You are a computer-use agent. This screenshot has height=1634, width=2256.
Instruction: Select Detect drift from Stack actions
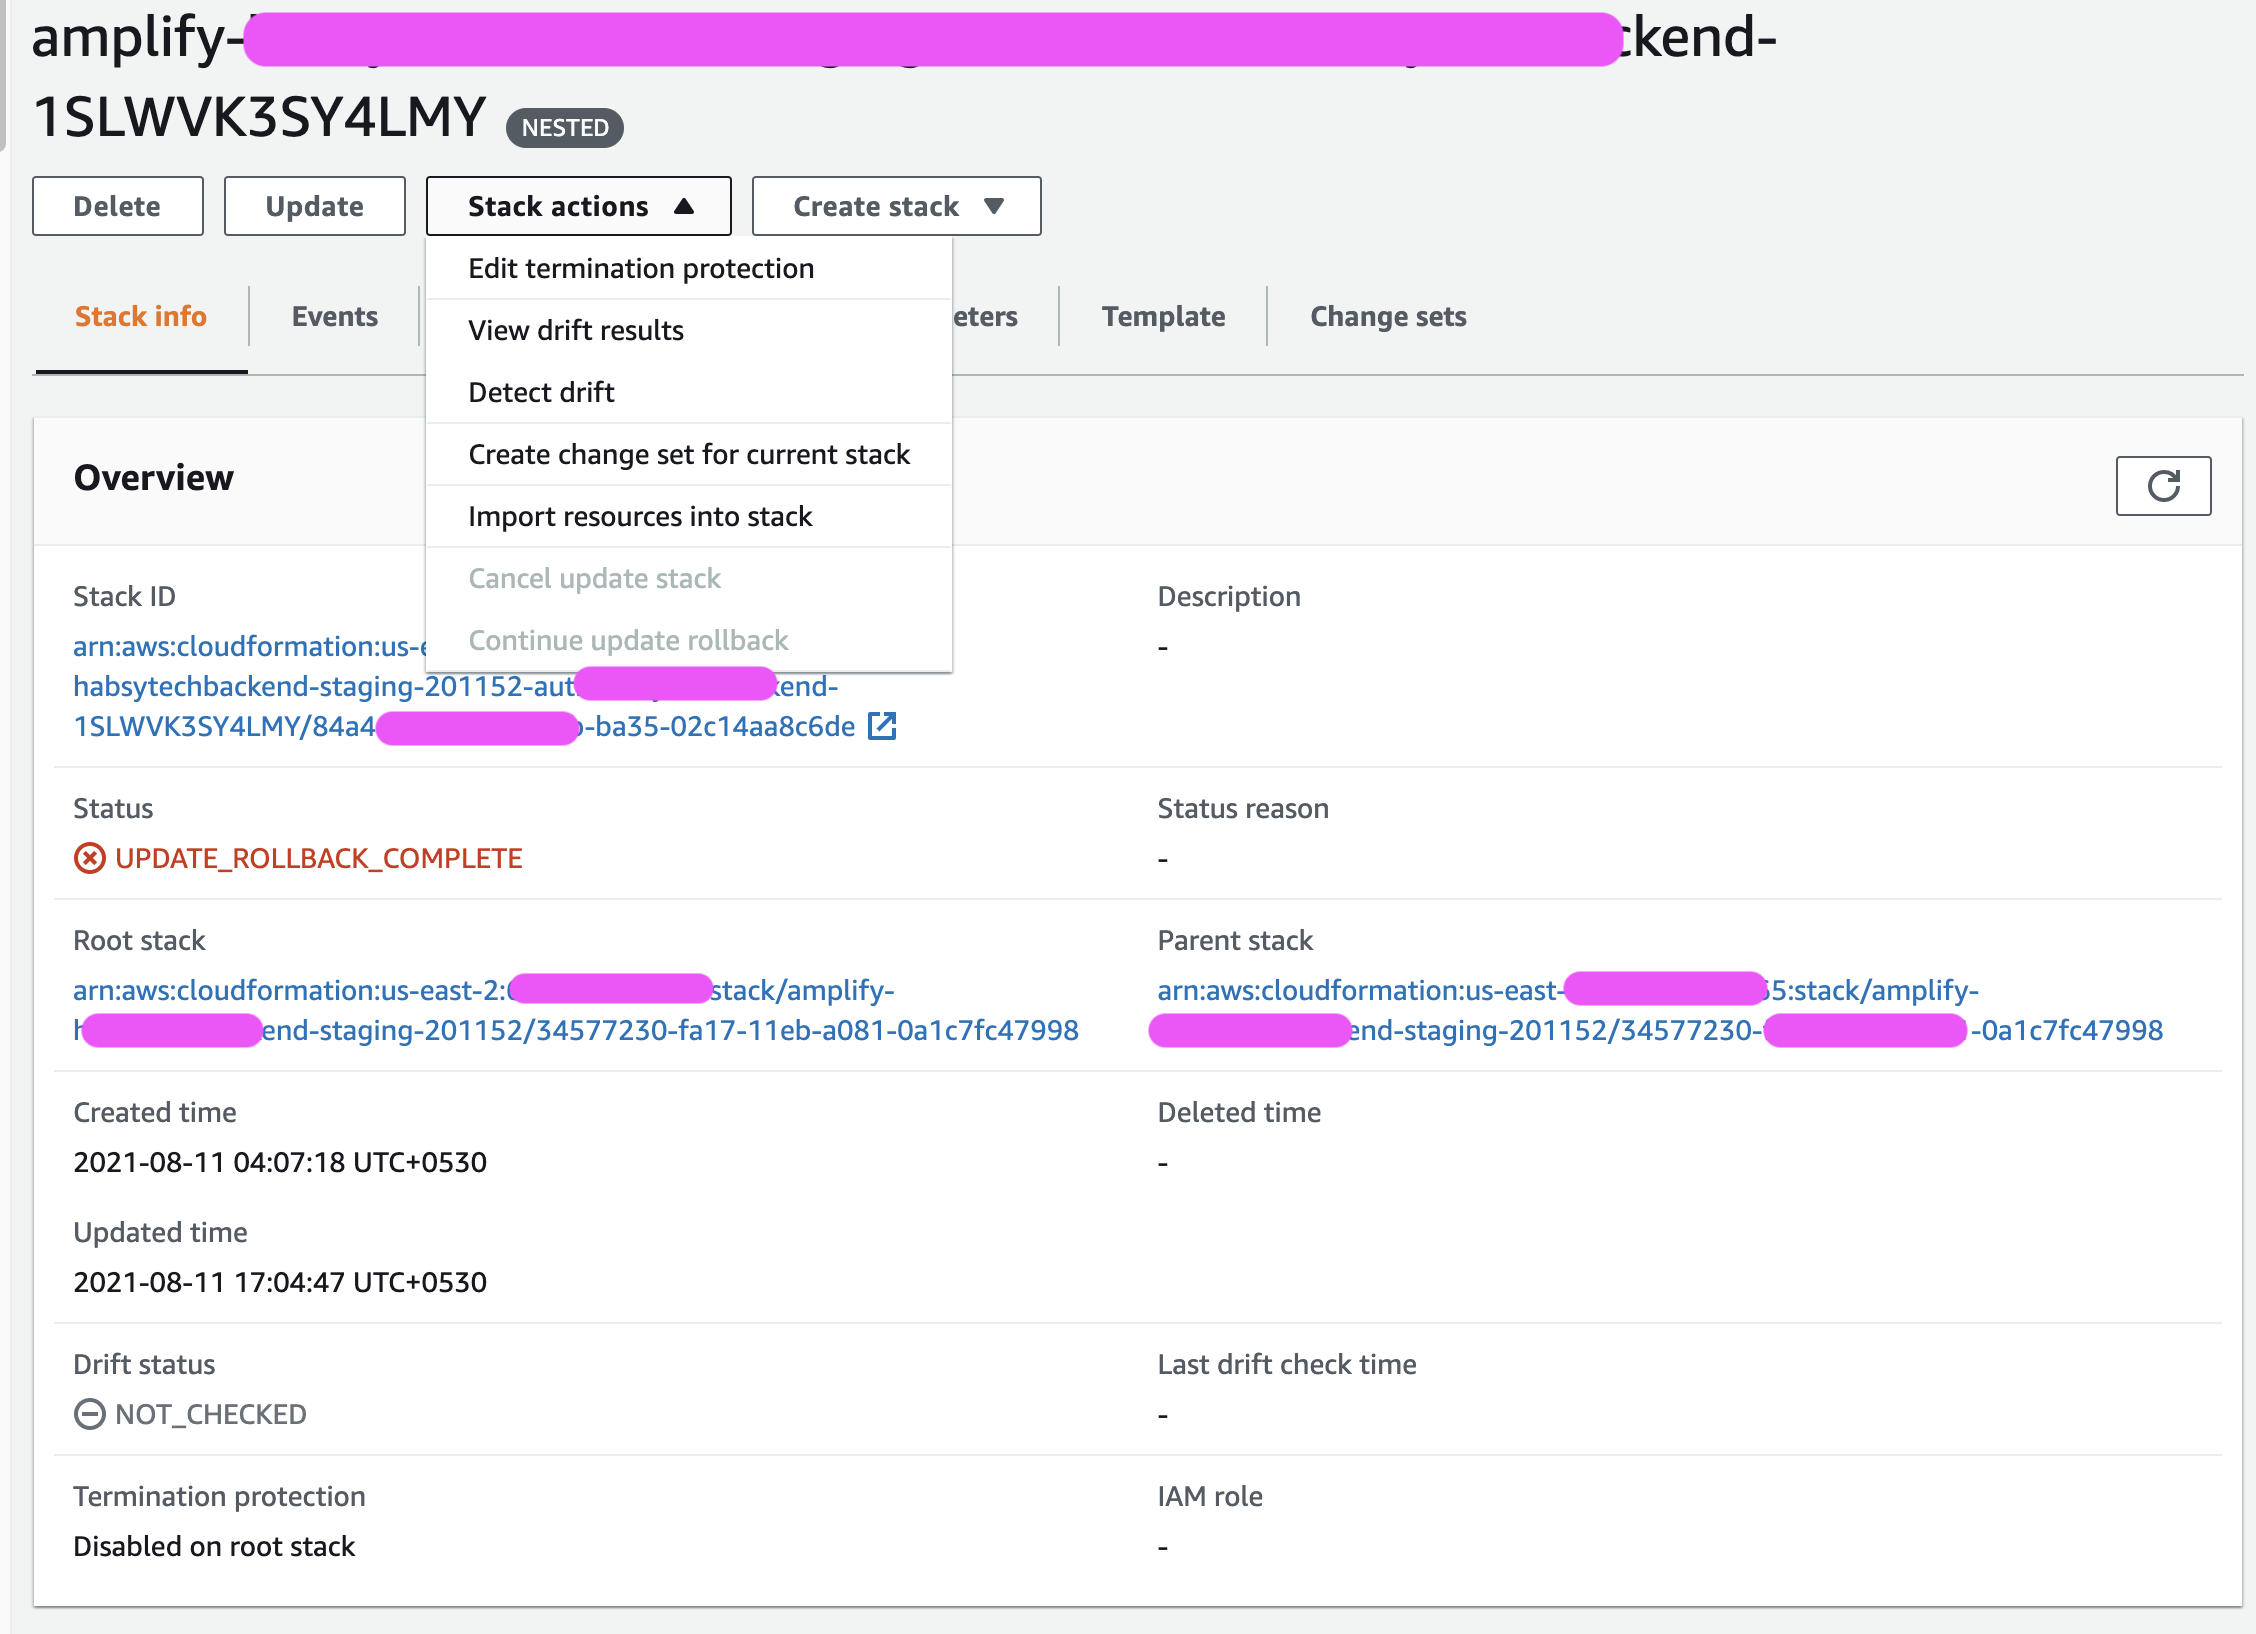tap(541, 392)
